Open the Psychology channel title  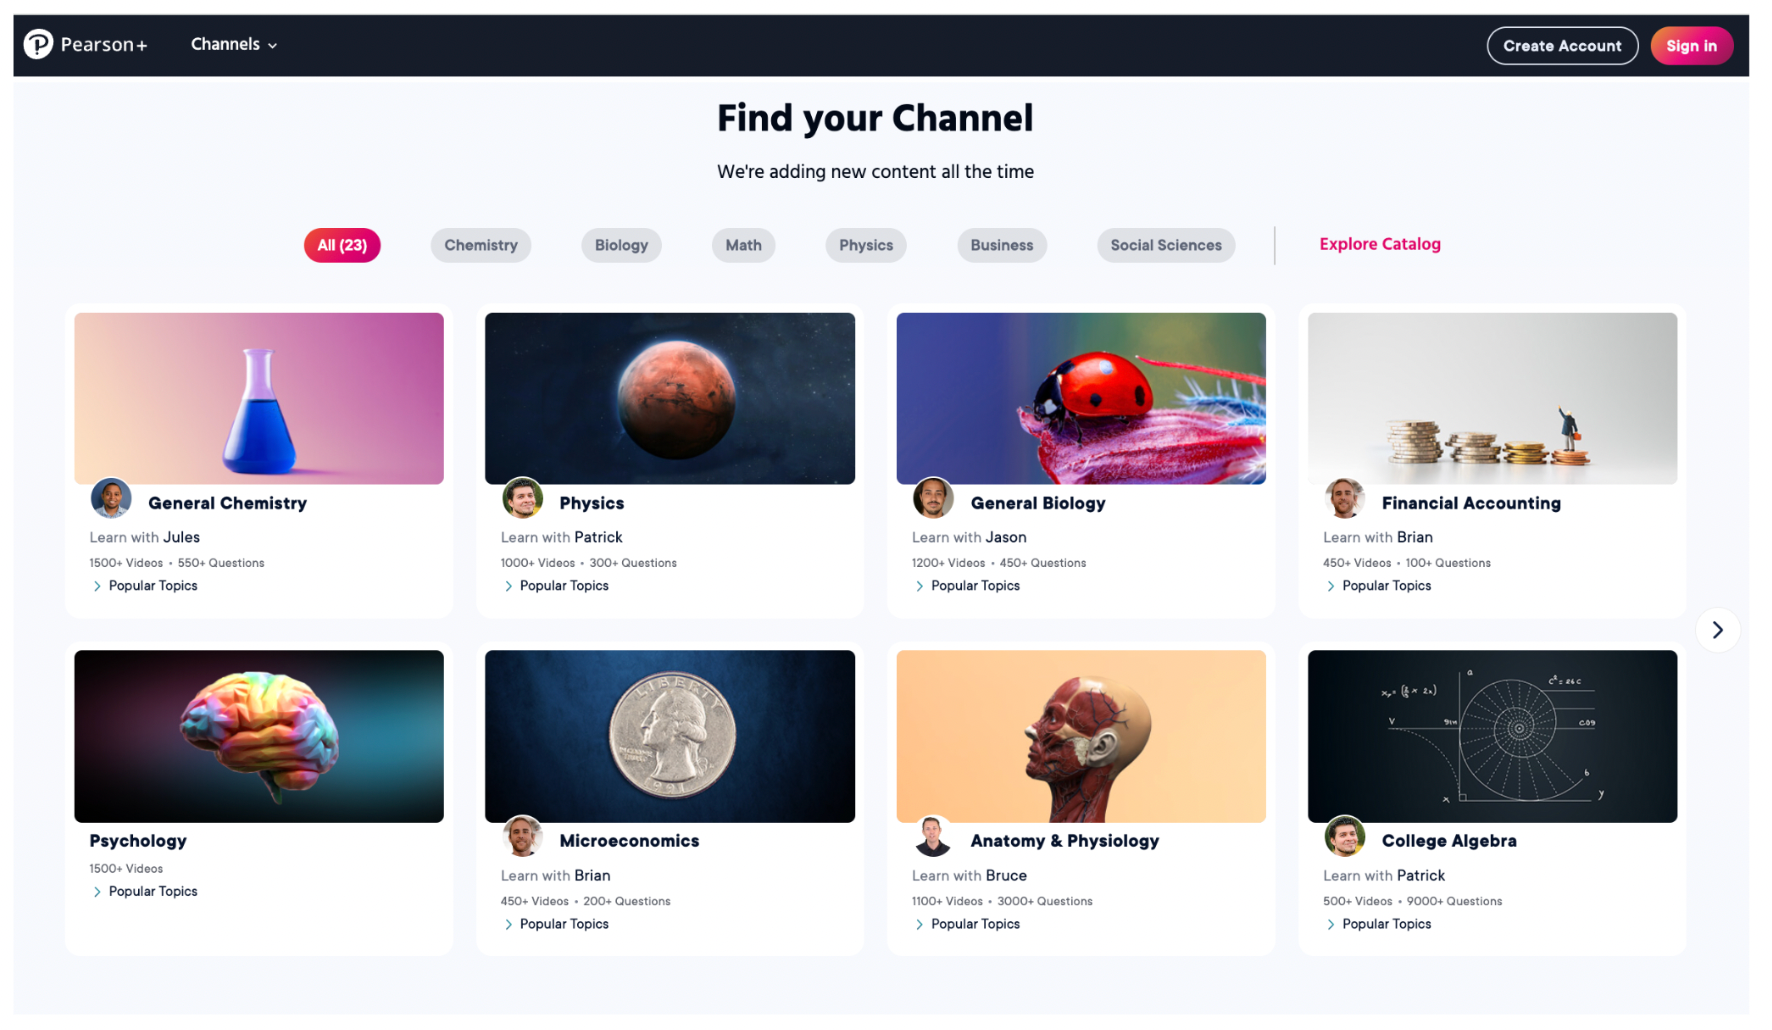[x=138, y=841]
